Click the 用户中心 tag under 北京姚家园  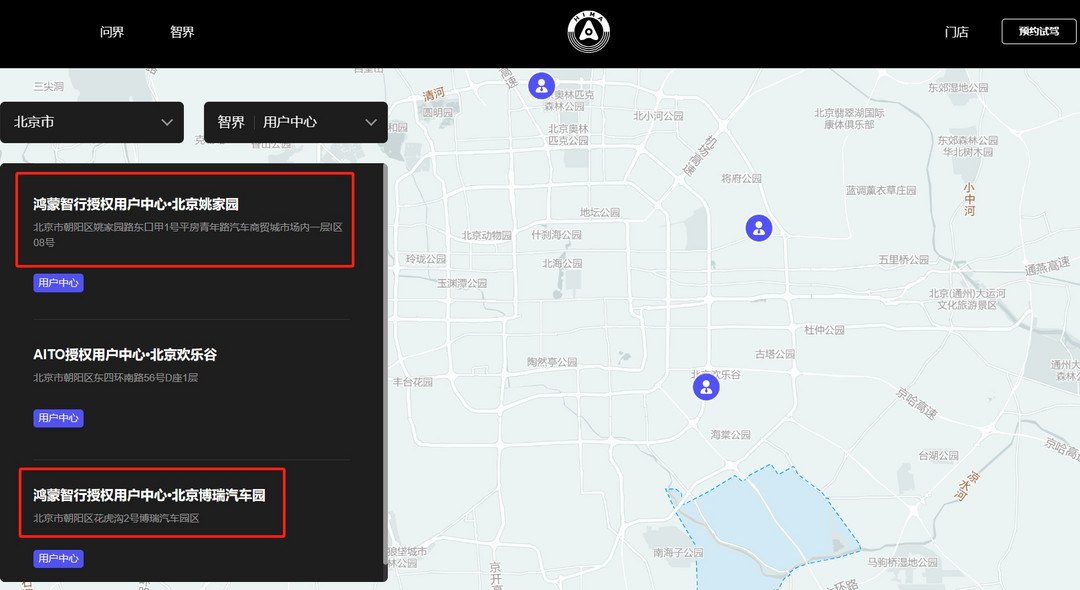pos(59,283)
